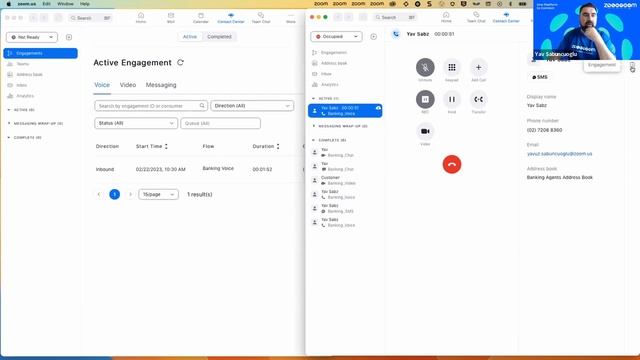The width and height of the screenshot is (640, 360).
Task: Click the Add Call plus icon
Action: click(x=478, y=67)
